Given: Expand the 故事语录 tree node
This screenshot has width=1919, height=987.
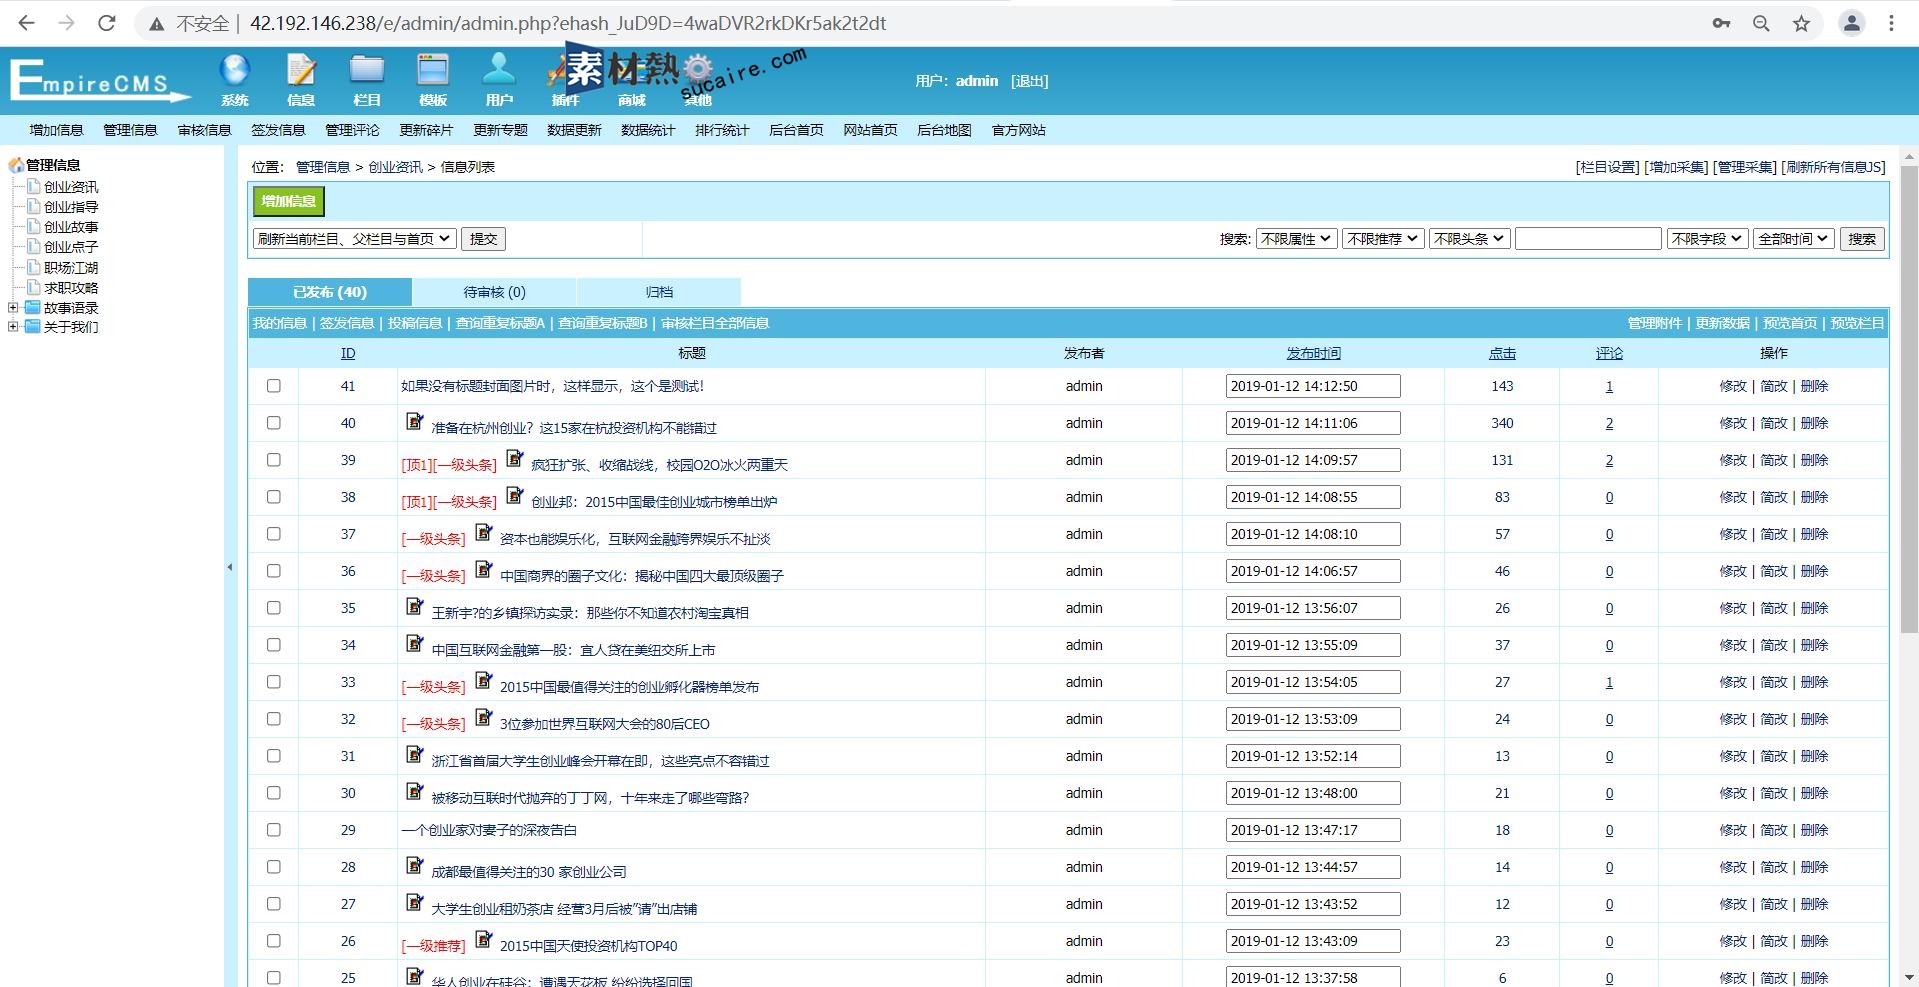Looking at the screenshot, I should point(13,308).
